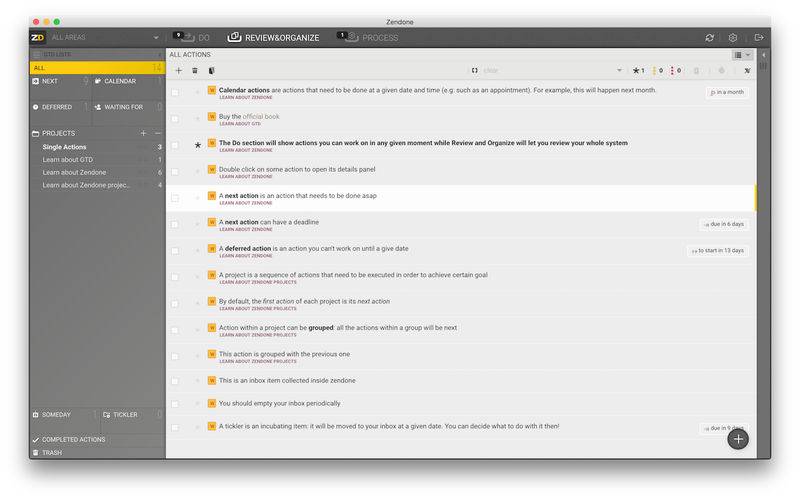
Task: Add a new project with the plus icon
Action: [x=143, y=133]
